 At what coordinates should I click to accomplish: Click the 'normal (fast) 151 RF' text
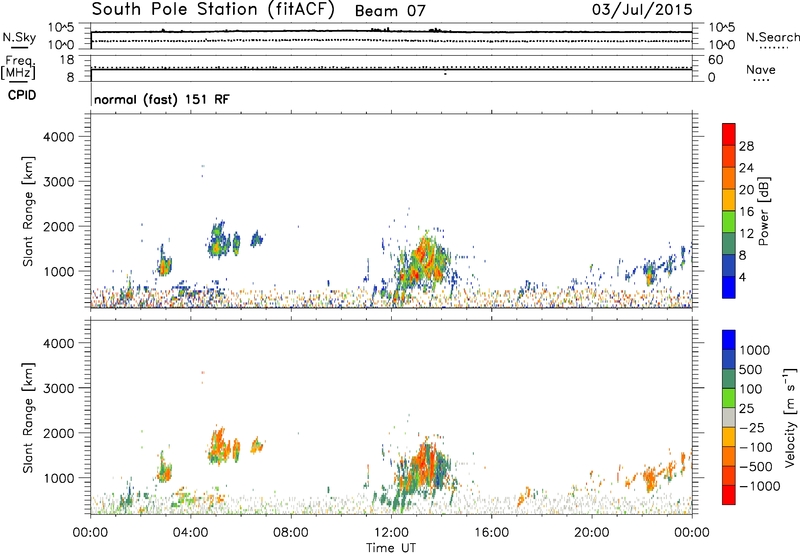coord(162,99)
